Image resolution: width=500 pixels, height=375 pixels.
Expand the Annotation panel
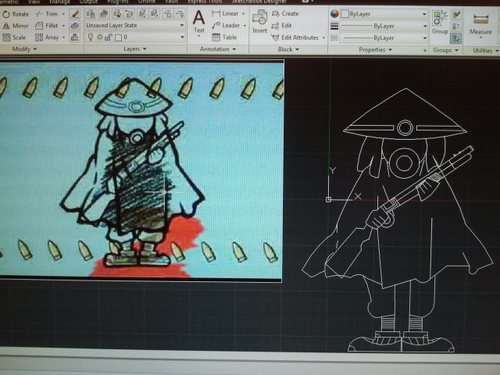[218, 49]
